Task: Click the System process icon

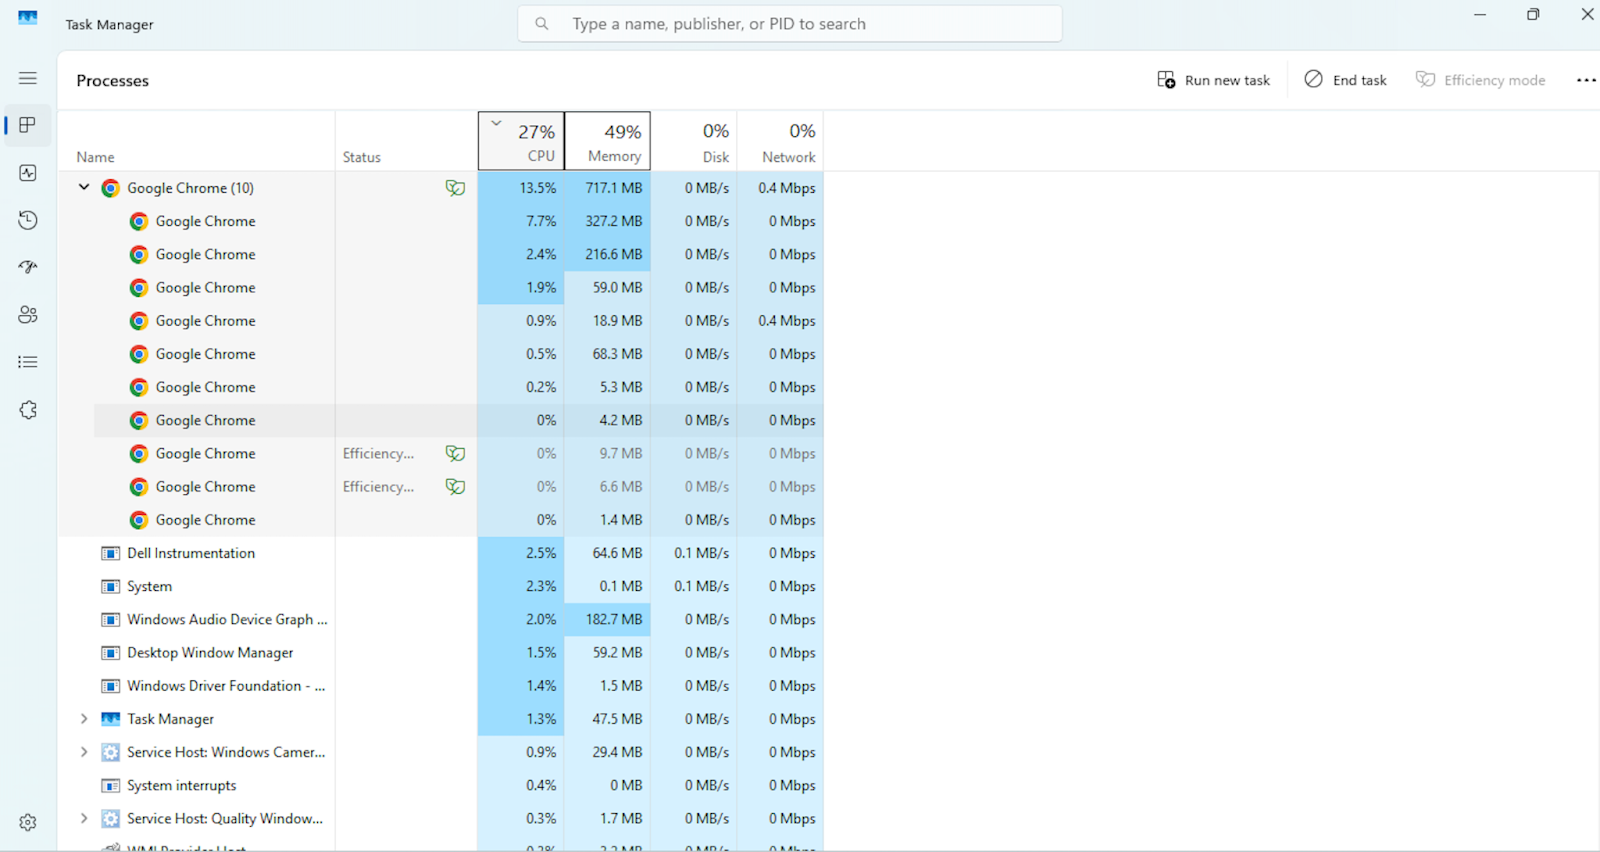Action: click(111, 586)
